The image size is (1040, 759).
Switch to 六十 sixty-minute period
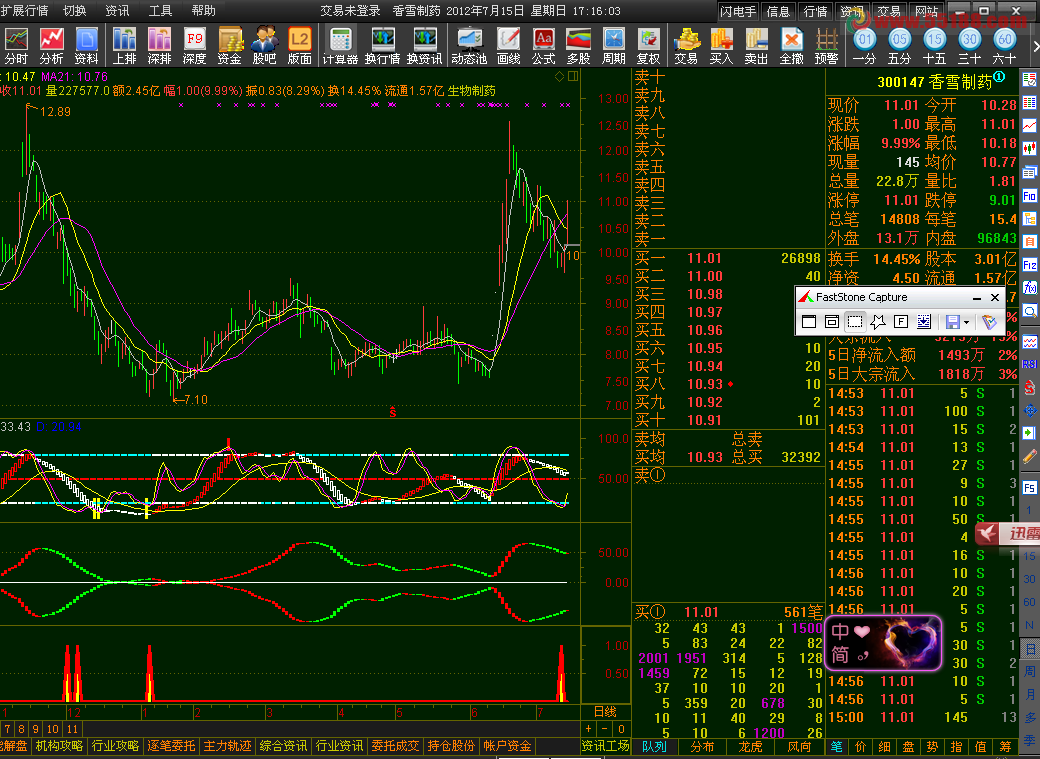click(x=1004, y=46)
